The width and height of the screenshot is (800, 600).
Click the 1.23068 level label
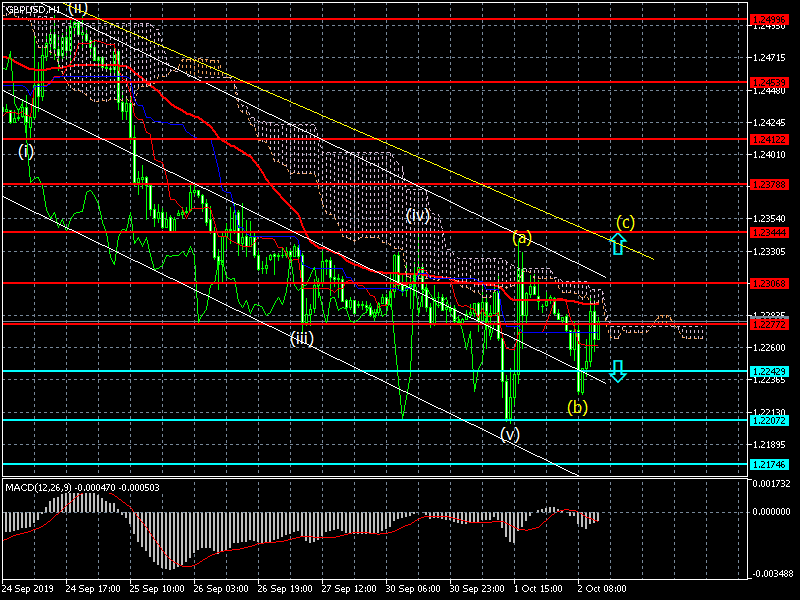[769, 283]
